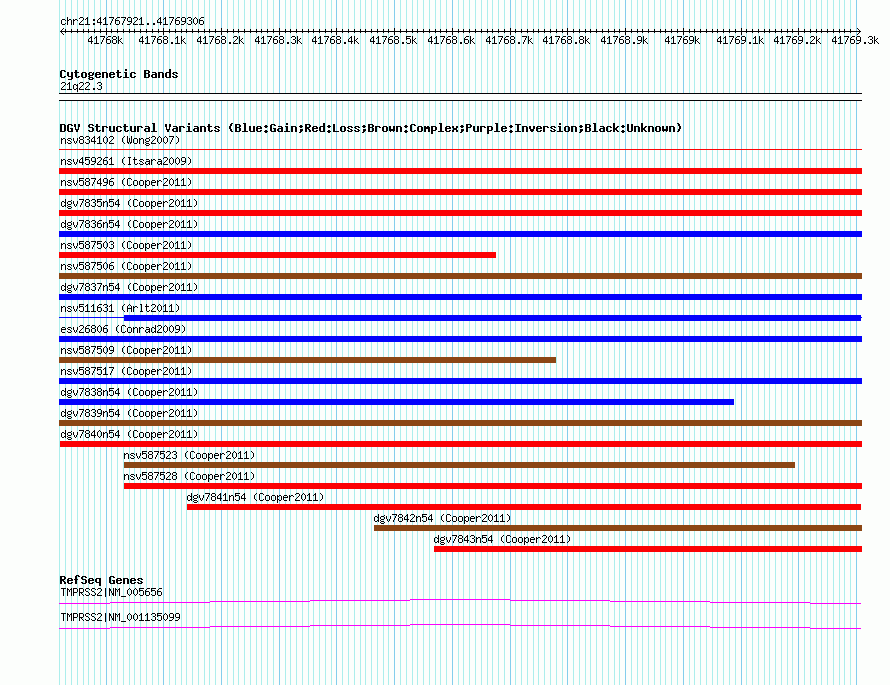Click the blue bar under esv26806
Image resolution: width=890 pixels, height=685 pixels.
[x=460, y=339]
